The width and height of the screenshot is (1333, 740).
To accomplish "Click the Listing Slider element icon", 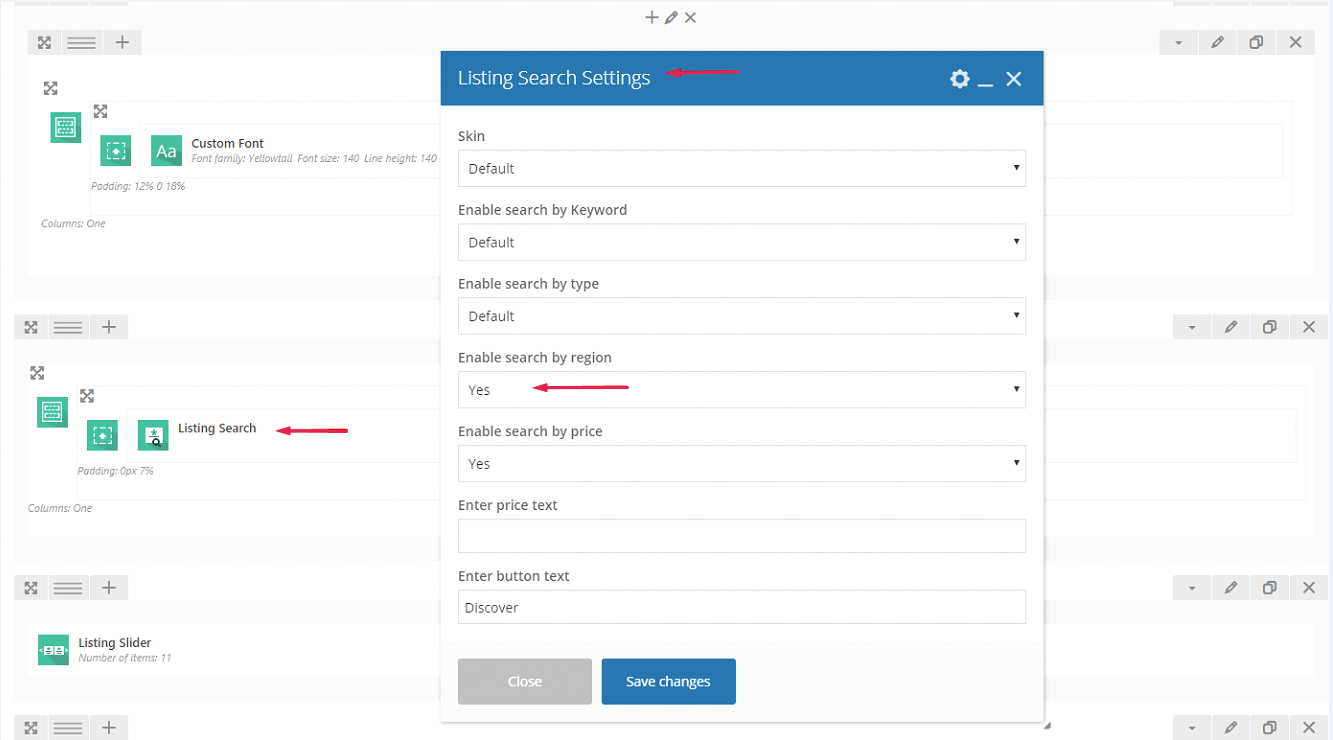I will pos(53,650).
